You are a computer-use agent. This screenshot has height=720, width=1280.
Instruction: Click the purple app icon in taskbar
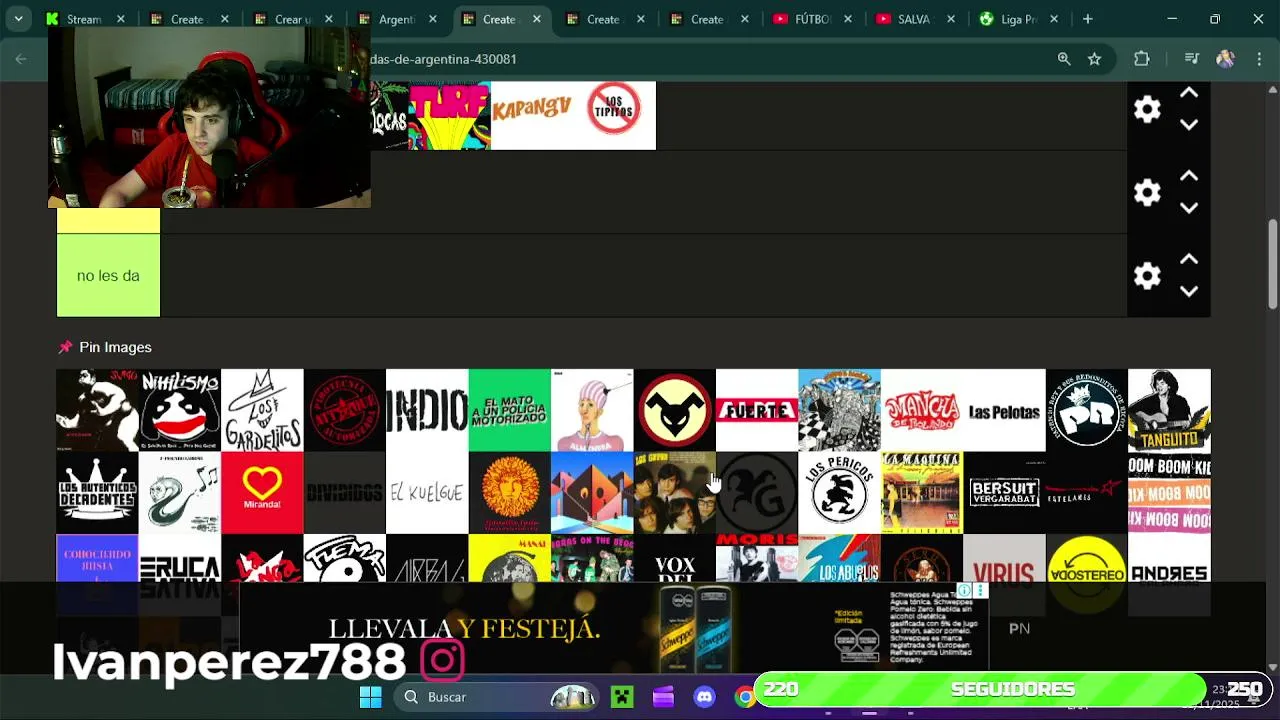click(x=663, y=697)
